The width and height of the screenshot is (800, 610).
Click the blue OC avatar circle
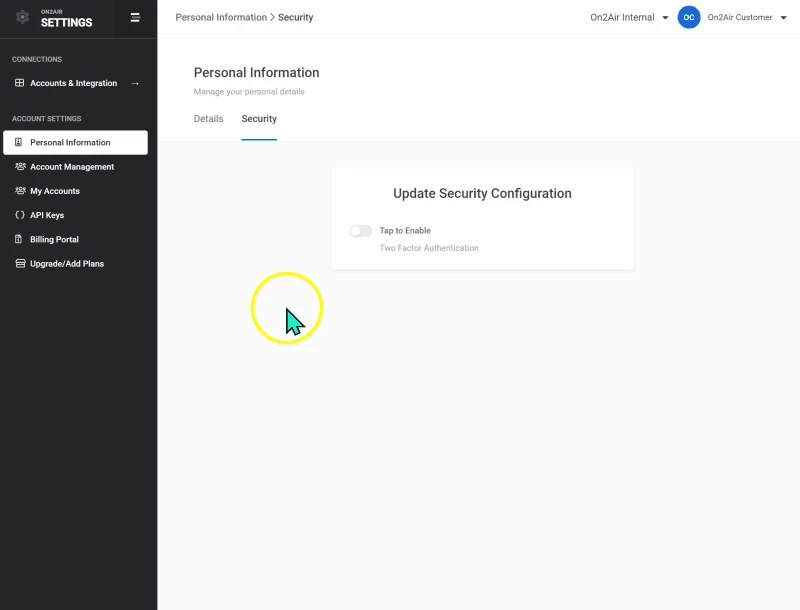pyautogui.click(x=689, y=17)
